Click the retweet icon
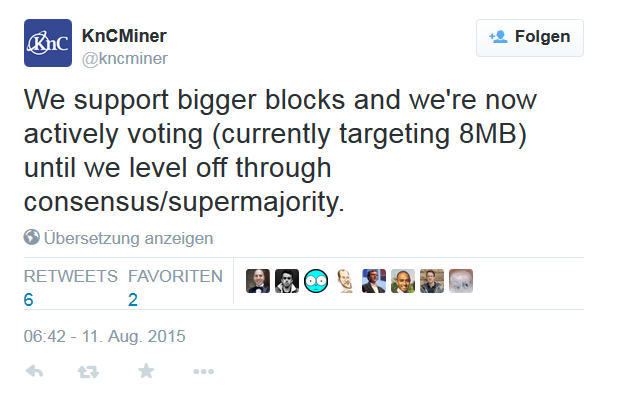The height and width of the screenshot is (407, 618). [x=88, y=372]
